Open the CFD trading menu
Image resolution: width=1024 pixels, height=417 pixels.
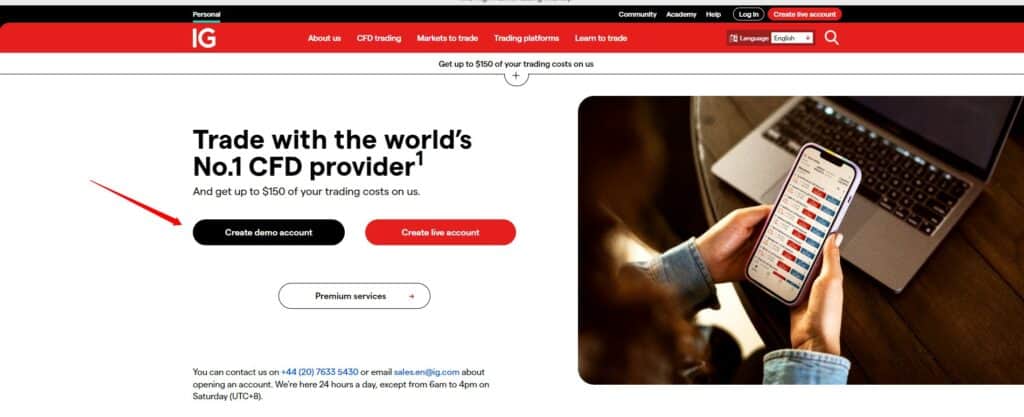[379, 39]
